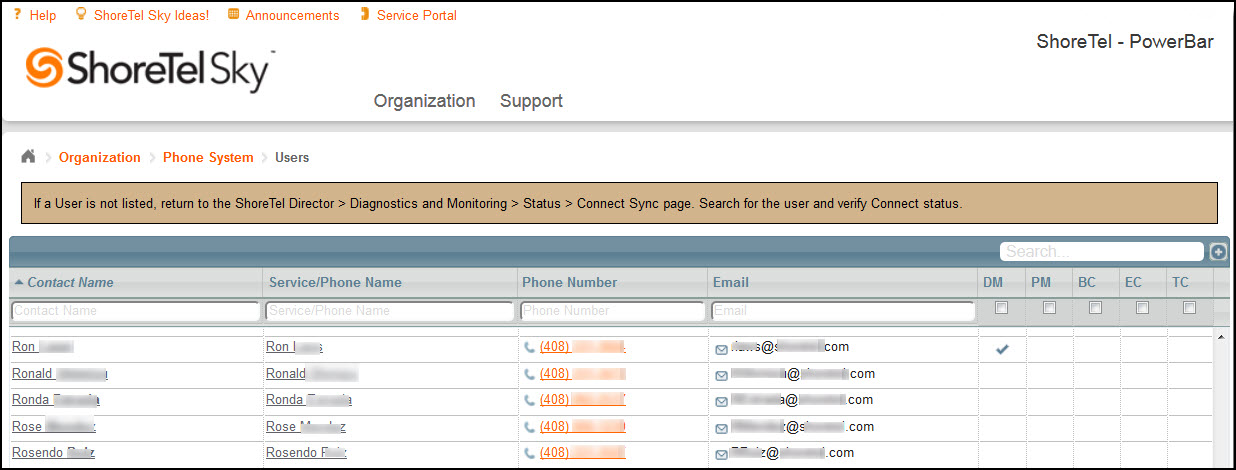The height and width of the screenshot is (470, 1236).
Task: Click phone icon in Rosendo's row
Action: tap(530, 453)
